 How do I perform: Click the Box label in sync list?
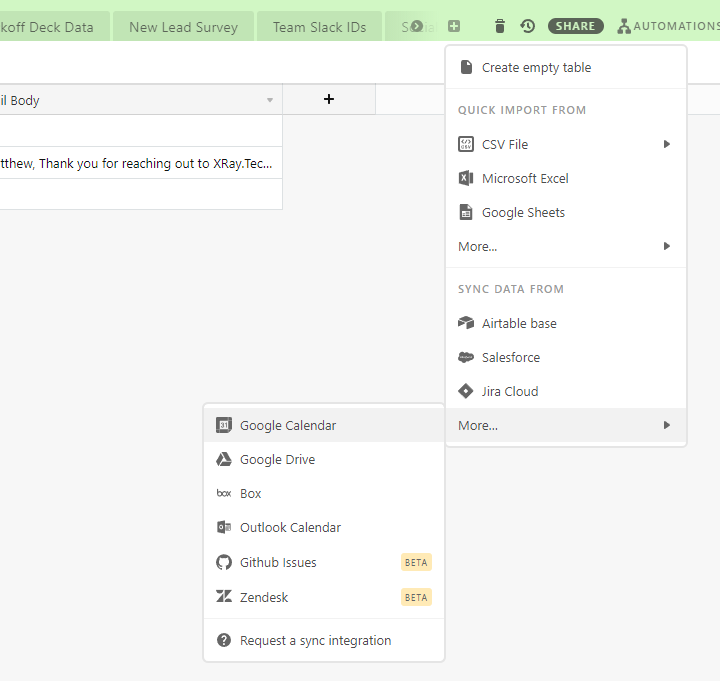pos(251,494)
